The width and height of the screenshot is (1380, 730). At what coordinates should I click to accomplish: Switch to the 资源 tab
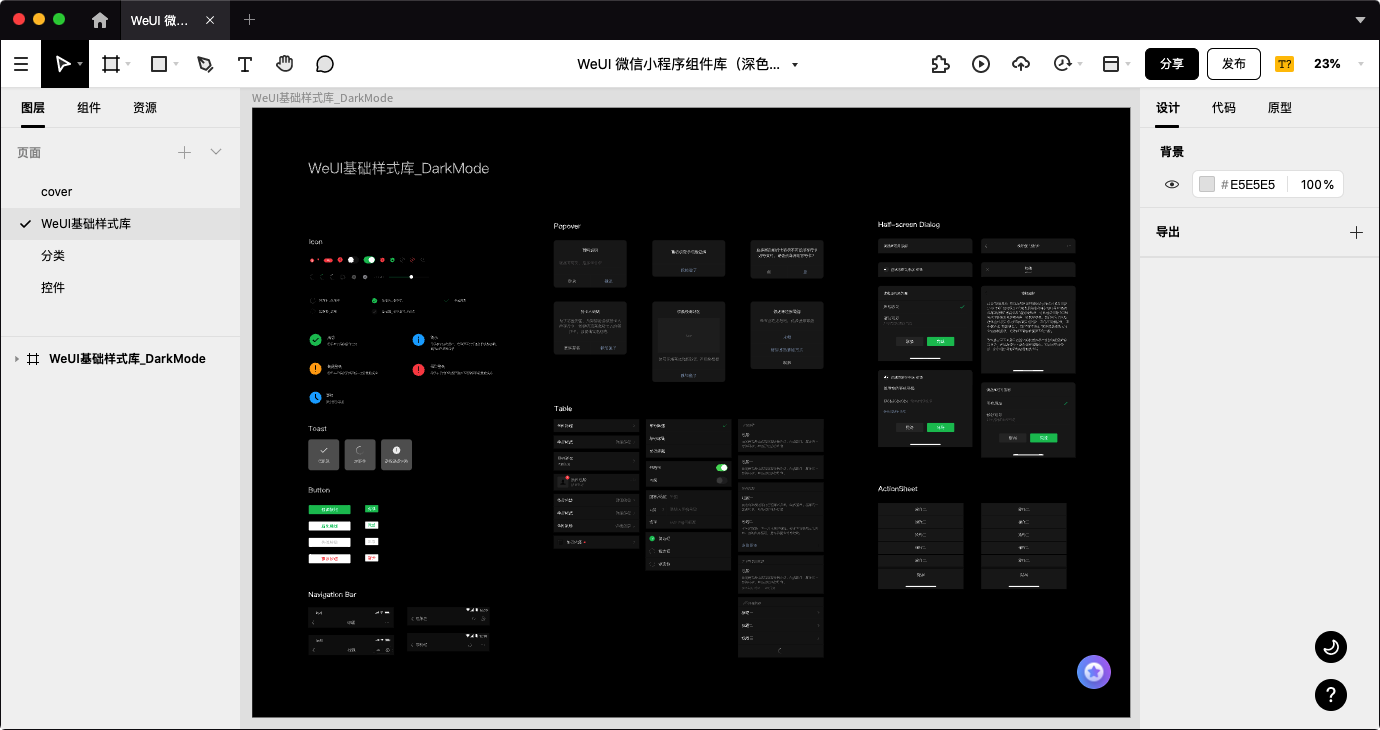145,108
